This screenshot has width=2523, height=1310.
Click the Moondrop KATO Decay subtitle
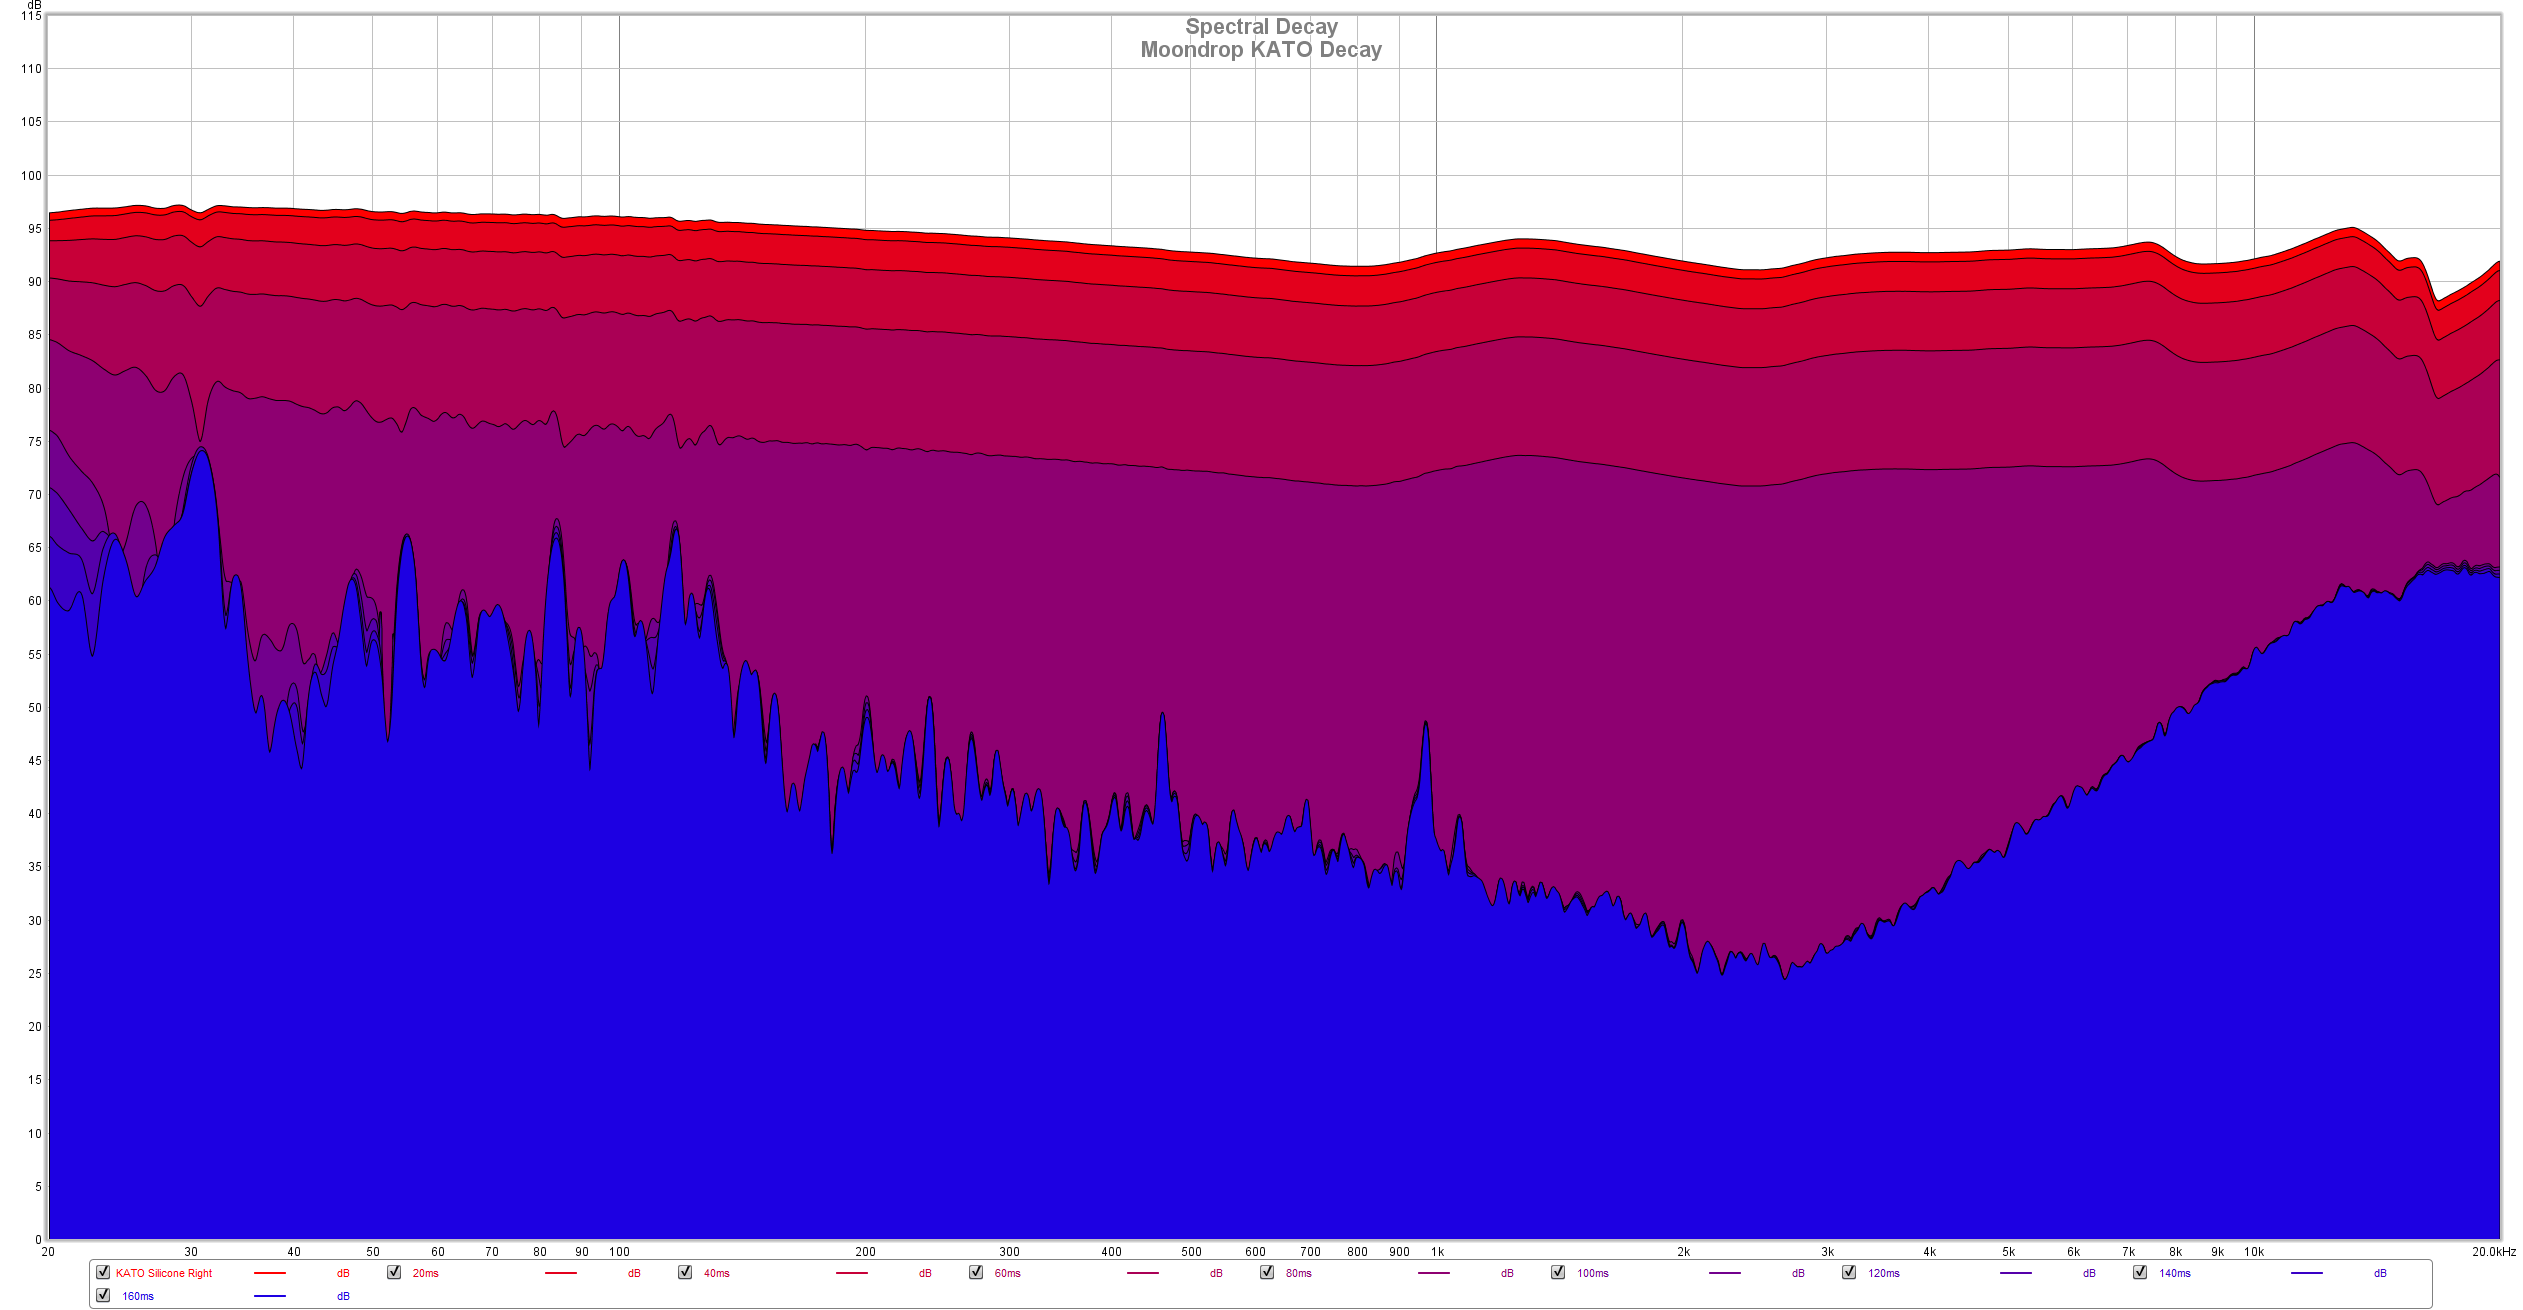pos(1261,50)
